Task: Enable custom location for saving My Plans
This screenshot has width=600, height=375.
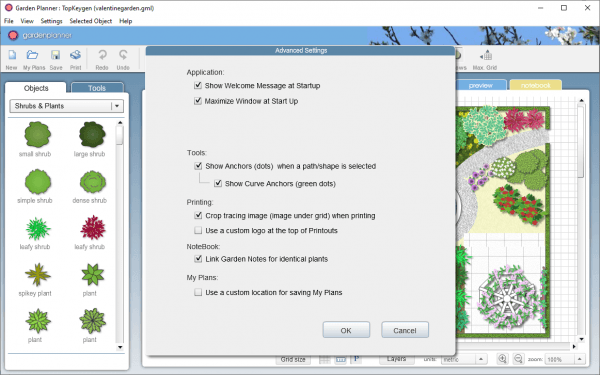Action: [198, 292]
